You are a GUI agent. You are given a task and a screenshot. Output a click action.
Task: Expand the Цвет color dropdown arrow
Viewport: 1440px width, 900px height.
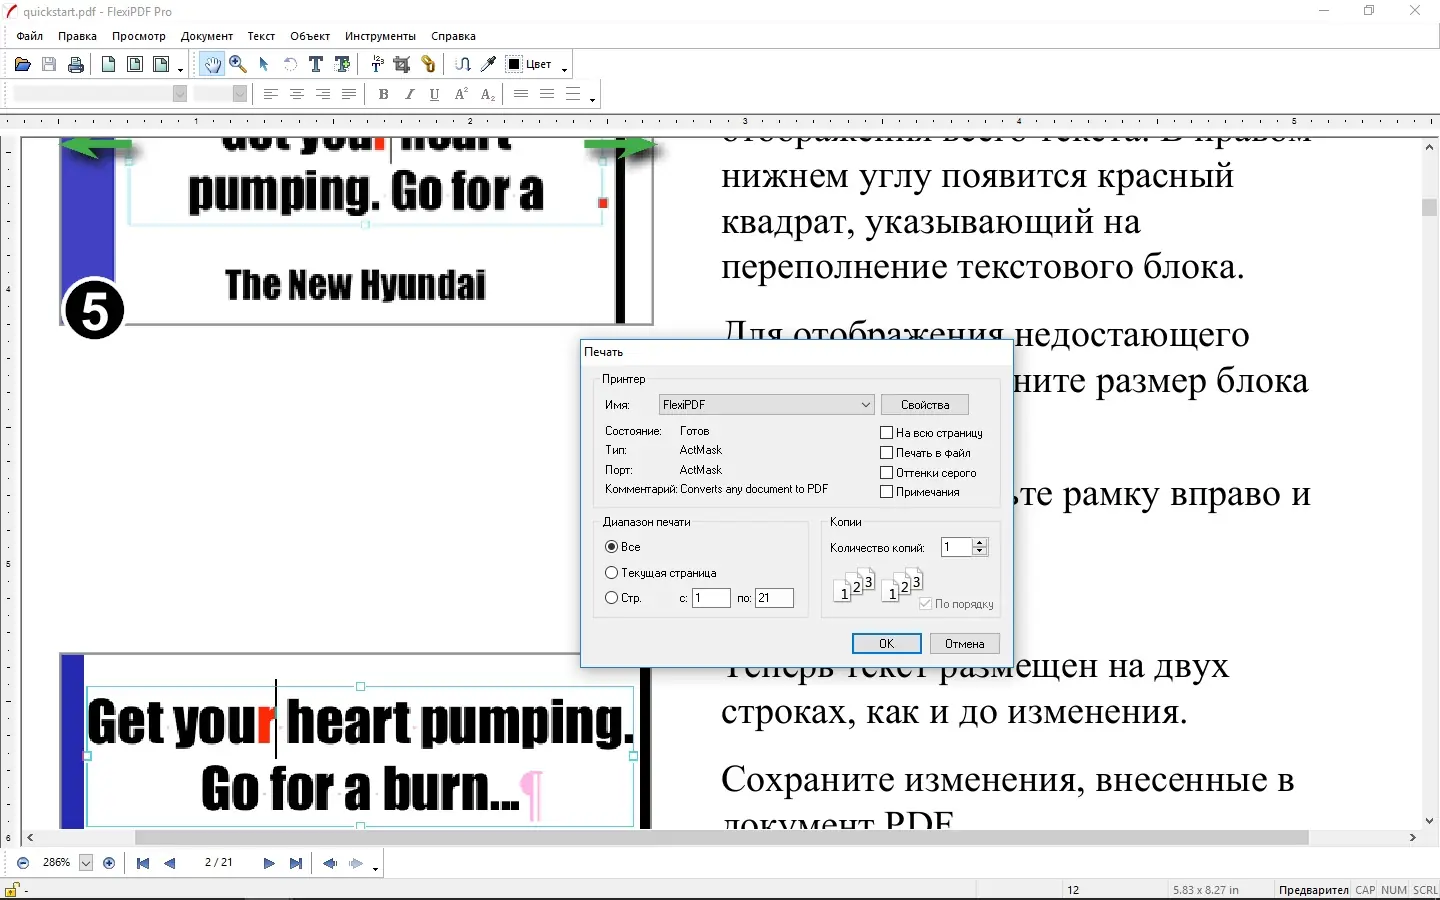564,70
